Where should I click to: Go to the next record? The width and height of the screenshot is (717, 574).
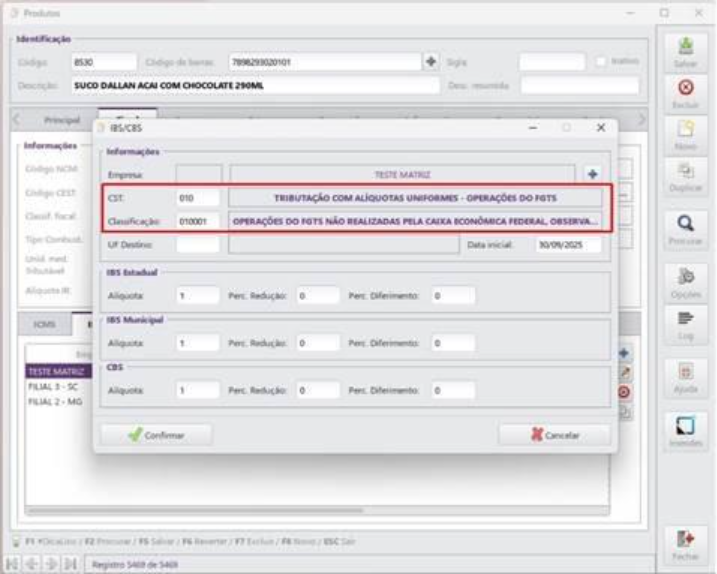[51, 564]
